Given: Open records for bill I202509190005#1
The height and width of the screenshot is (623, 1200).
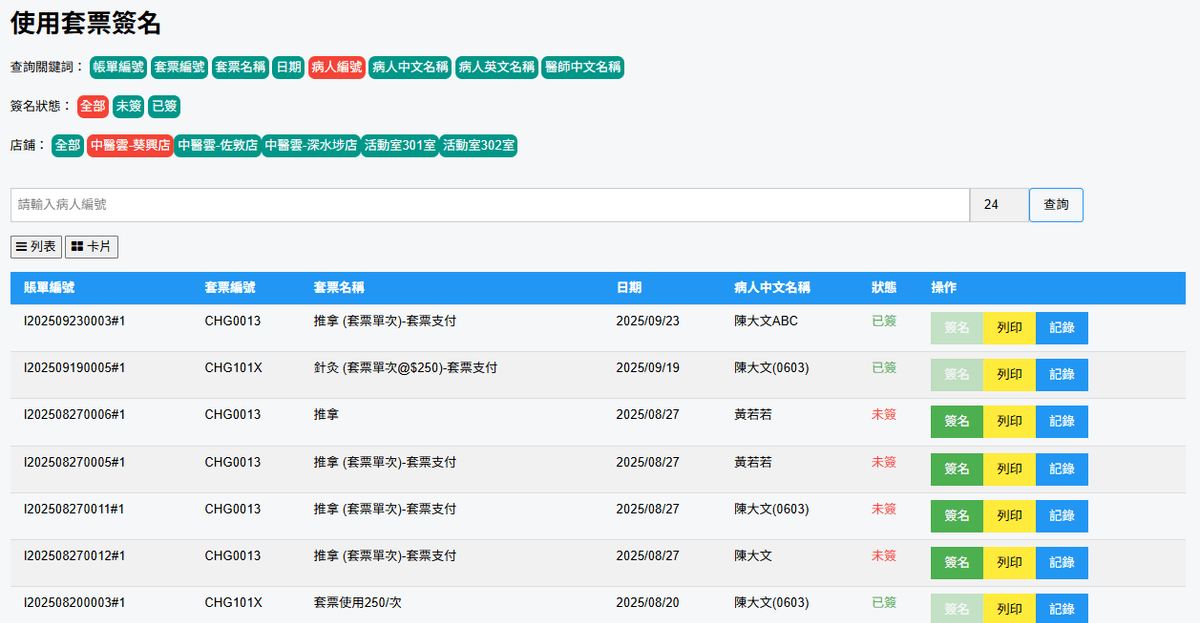Looking at the screenshot, I should point(1061,375).
